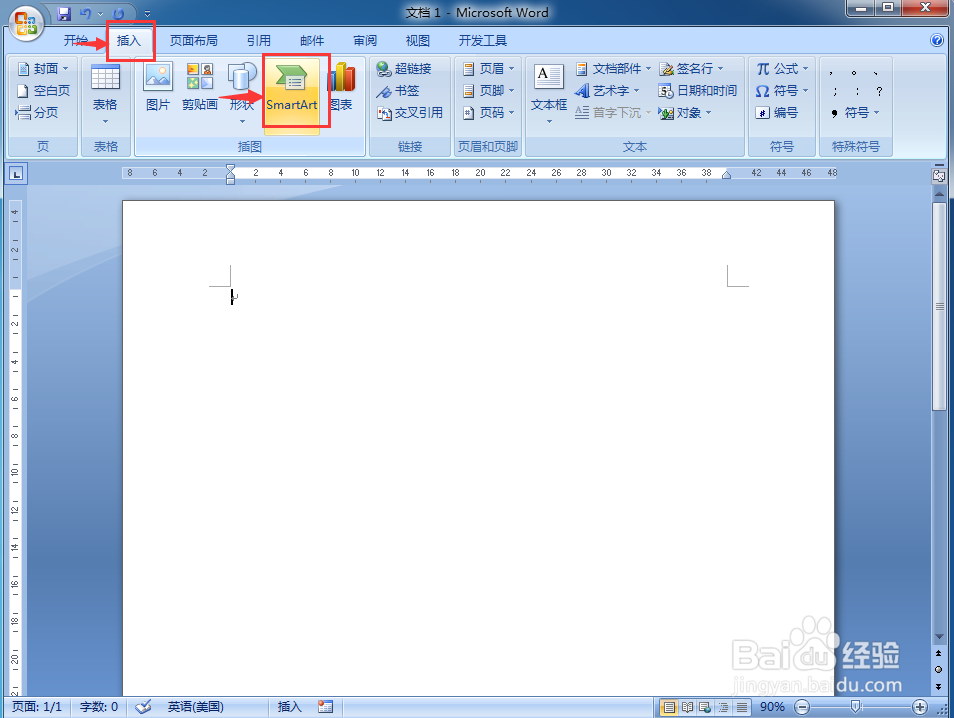Viewport: 954px width, 718px height.
Task: Insert a 分页 page break
Action: (x=37, y=113)
